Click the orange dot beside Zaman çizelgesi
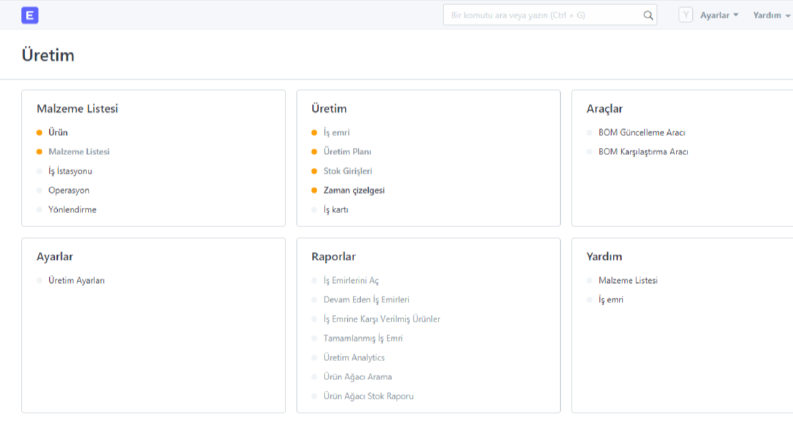793x446 pixels. 314,190
